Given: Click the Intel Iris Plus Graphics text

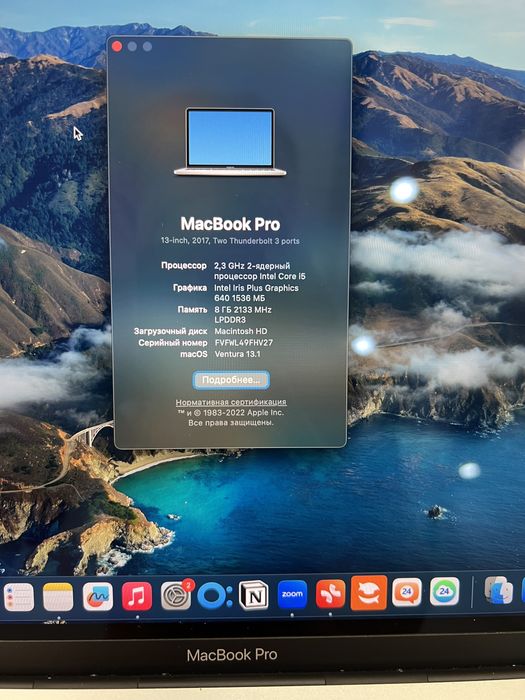Looking at the screenshot, I should (x=256, y=293).
